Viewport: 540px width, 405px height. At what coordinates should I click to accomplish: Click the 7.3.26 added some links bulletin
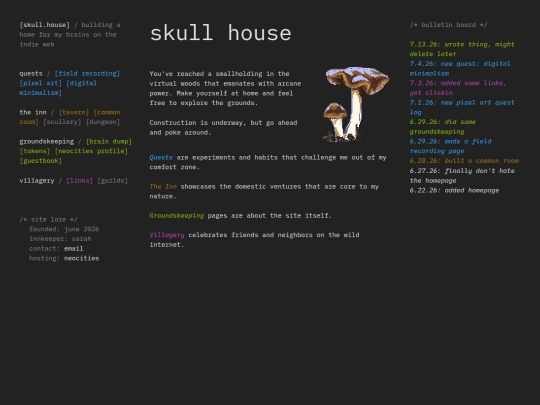pos(458,88)
